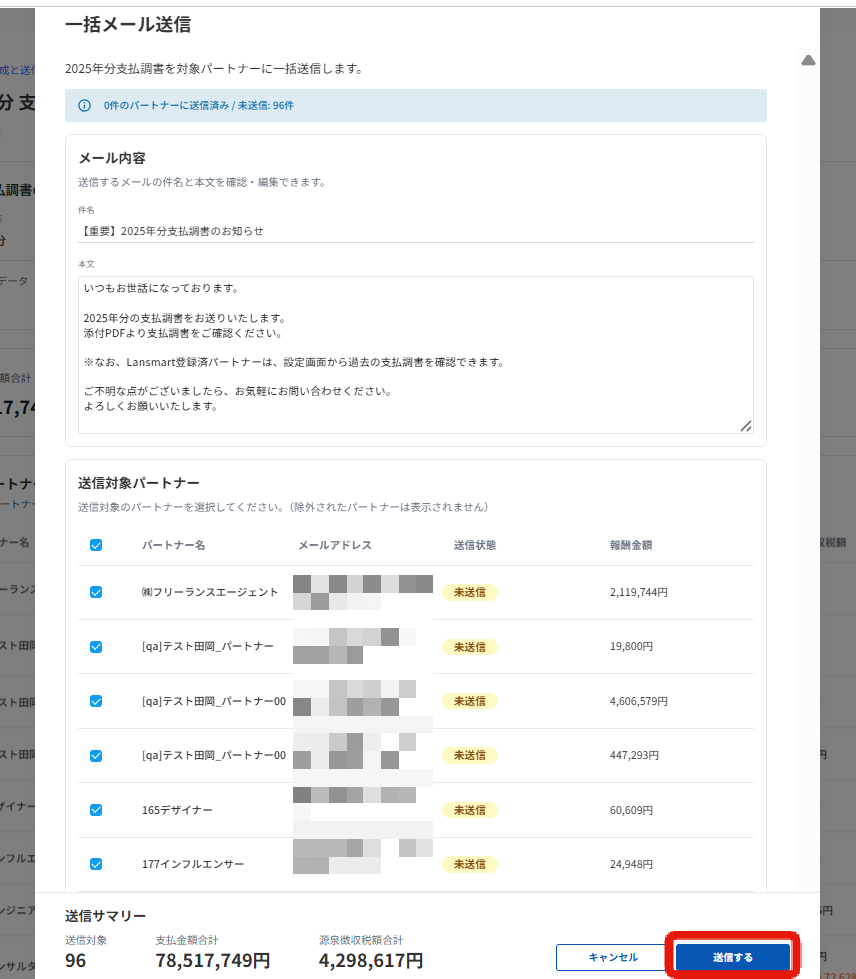The height and width of the screenshot is (979, 856).
Task: Click 未送信 badge for ㈱フリーランスエージェント
Action: pyautogui.click(x=470, y=592)
